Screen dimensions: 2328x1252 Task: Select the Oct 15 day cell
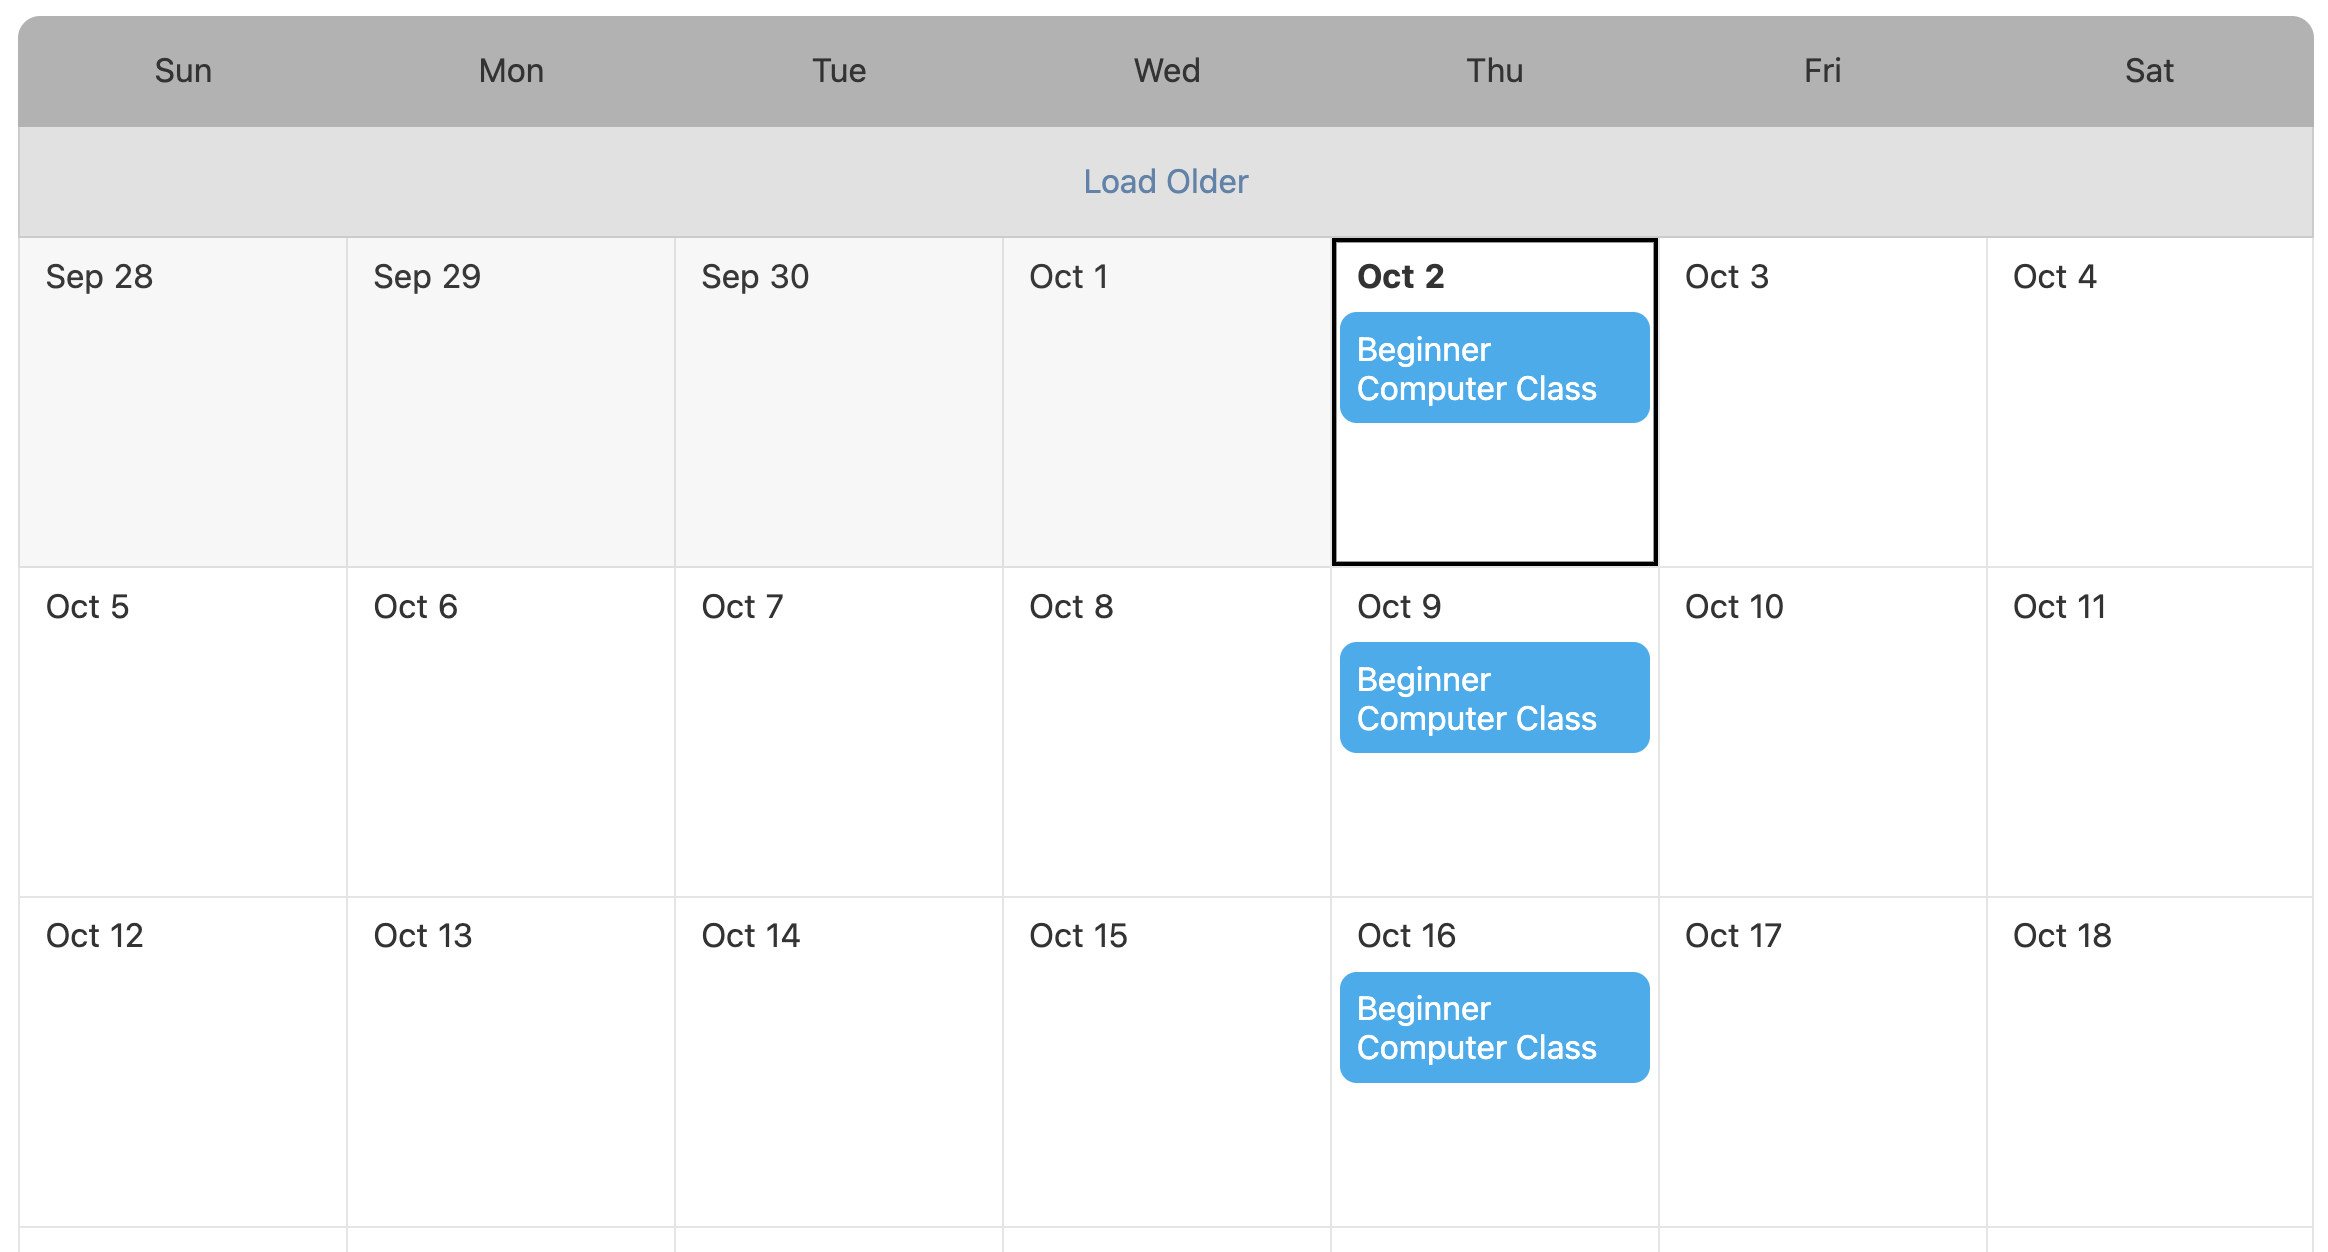pos(1167,1080)
